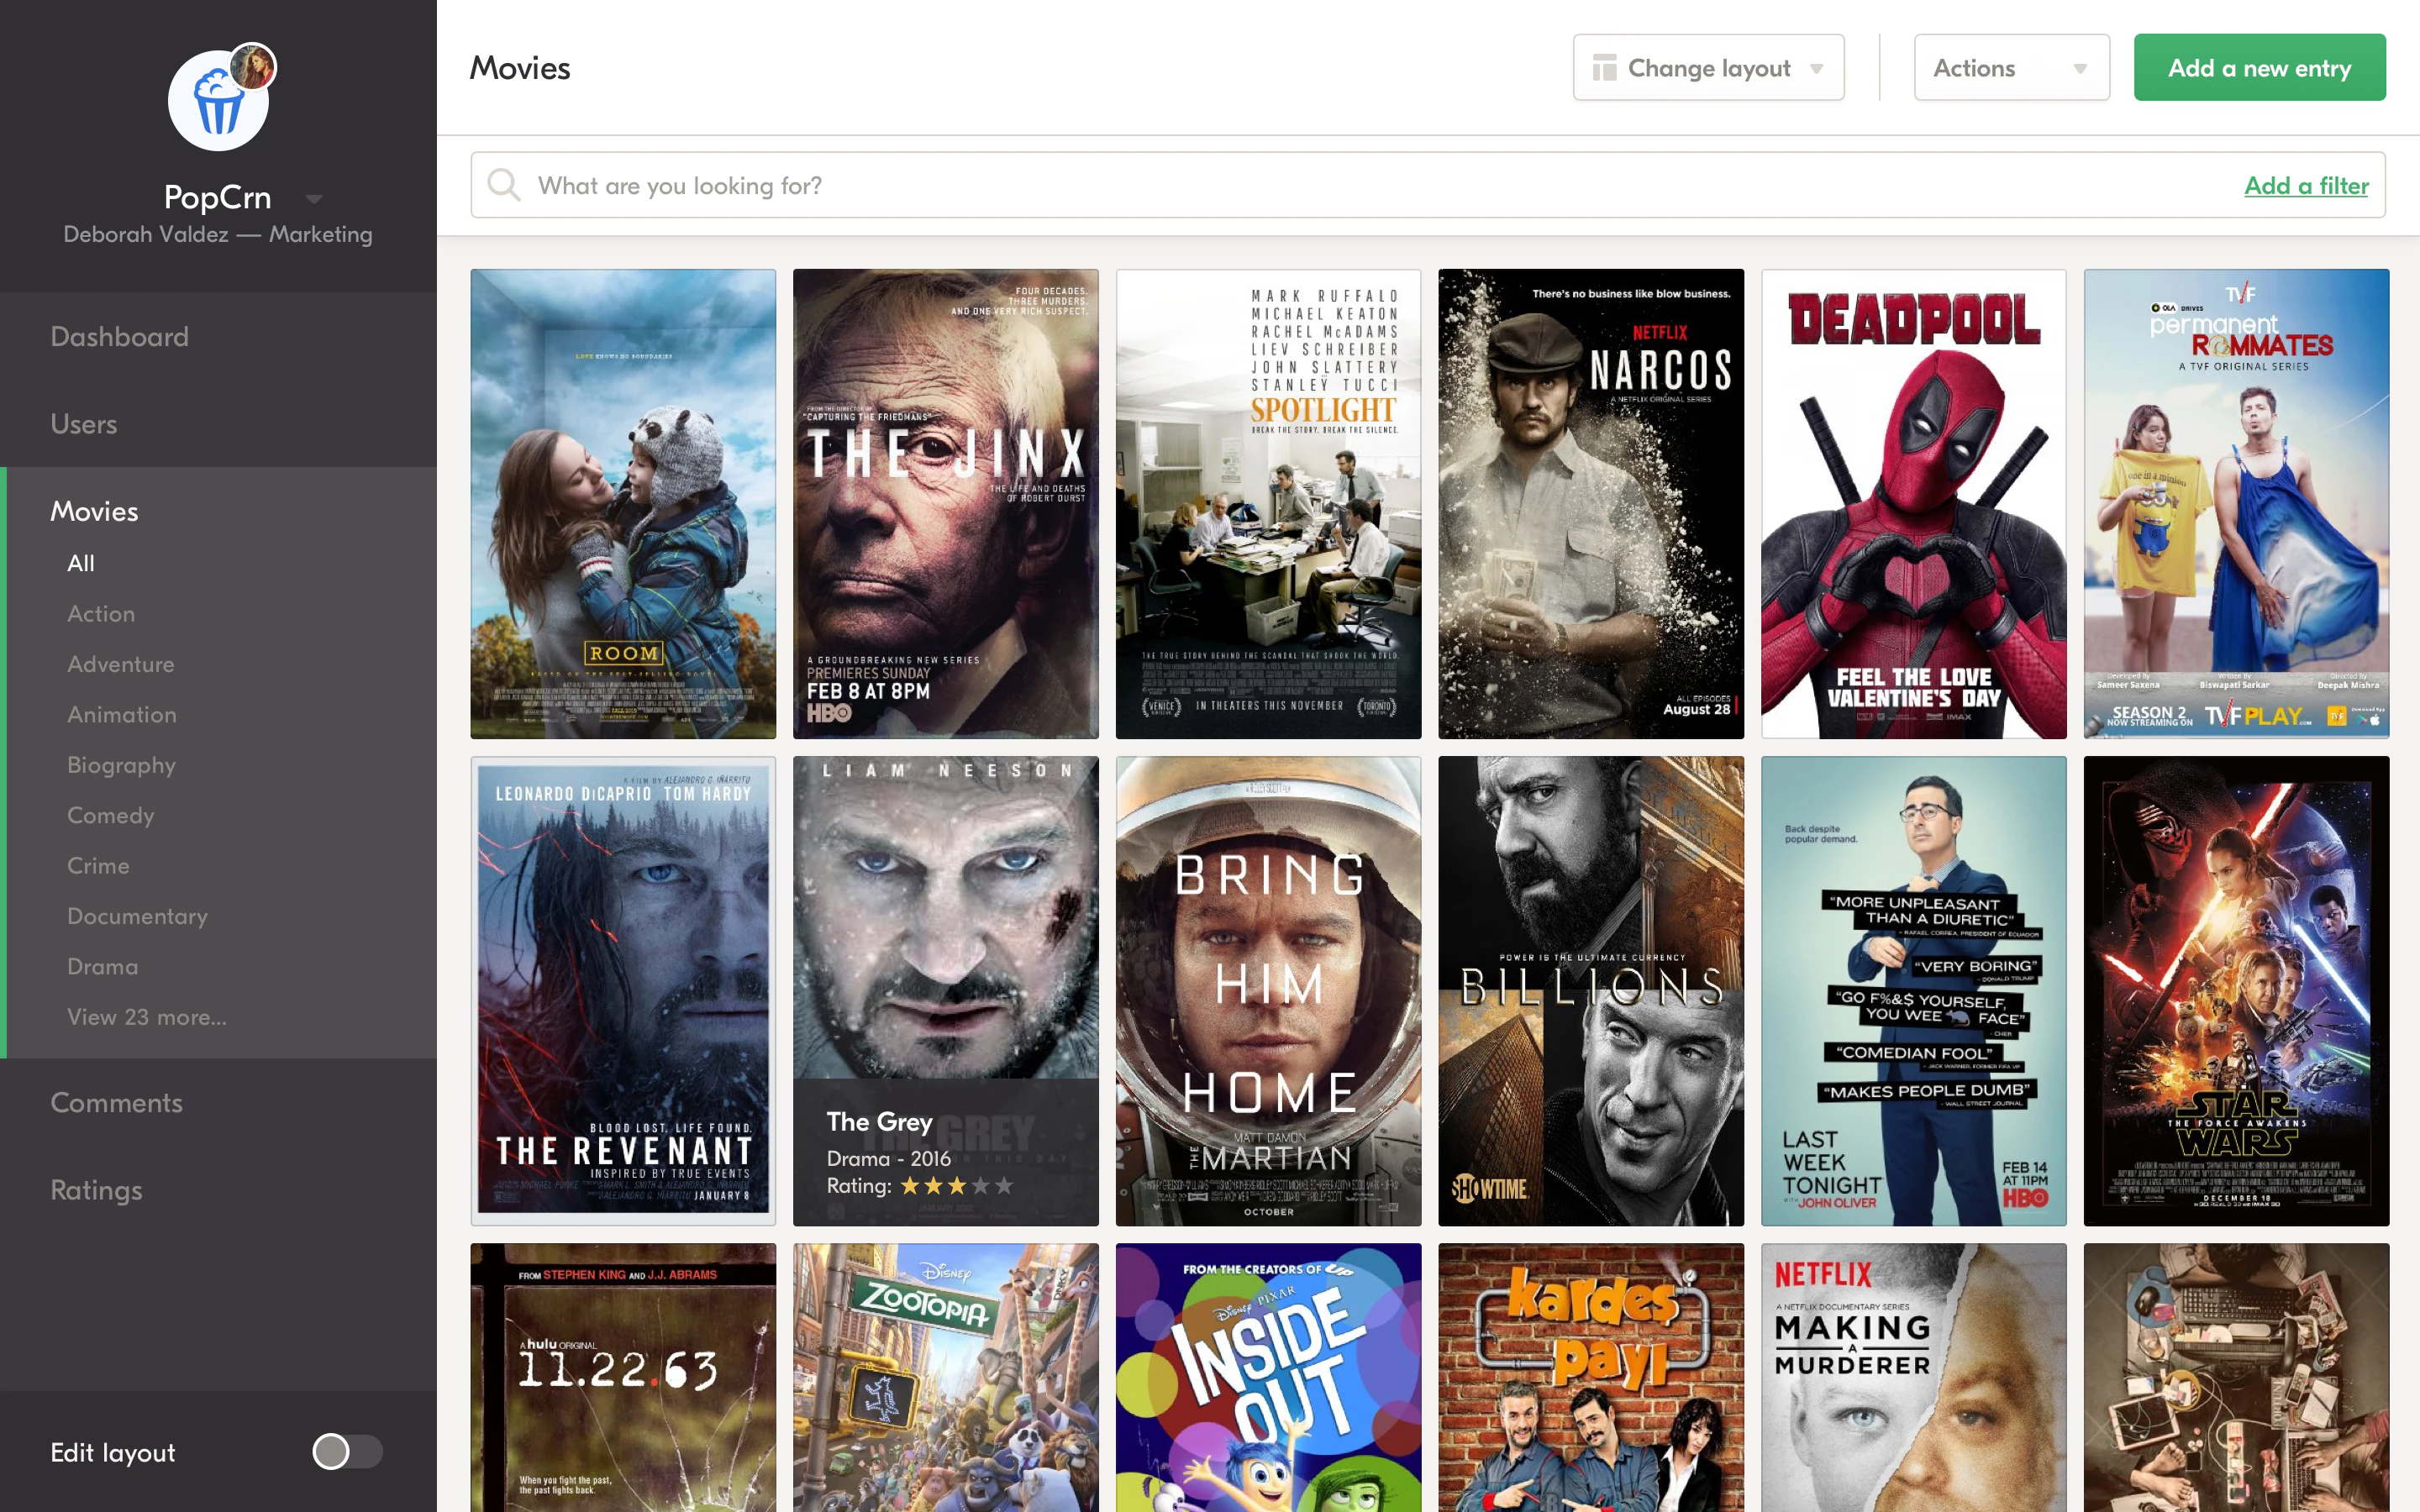2420x1512 pixels.
Task: Click the layout icon in Change layout
Action: click(x=1604, y=68)
